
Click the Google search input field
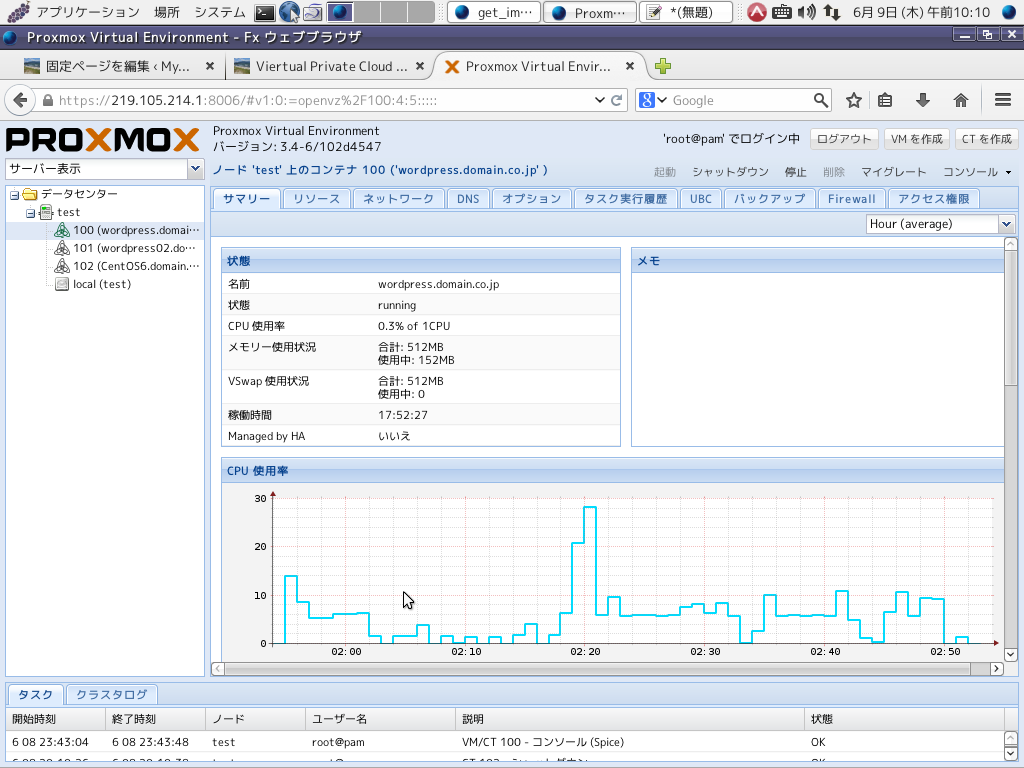coord(740,100)
